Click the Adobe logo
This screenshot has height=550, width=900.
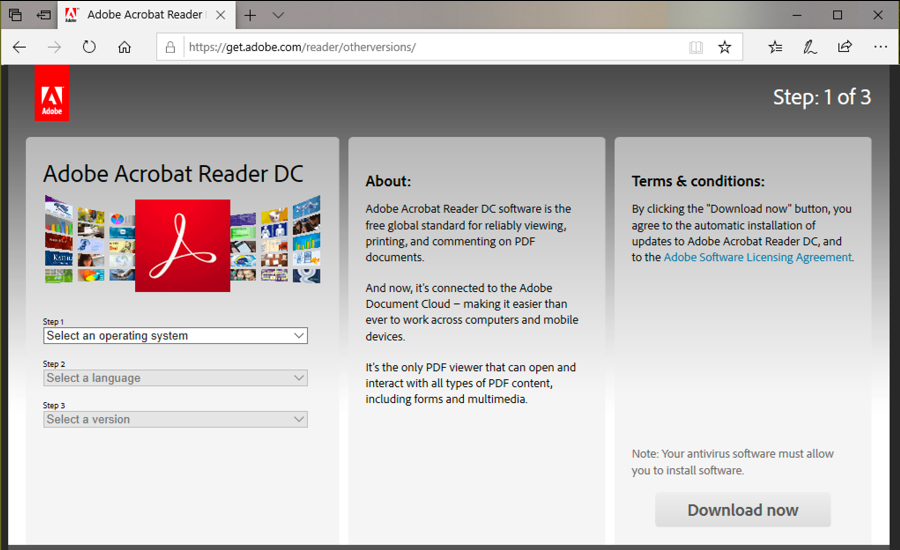point(52,93)
